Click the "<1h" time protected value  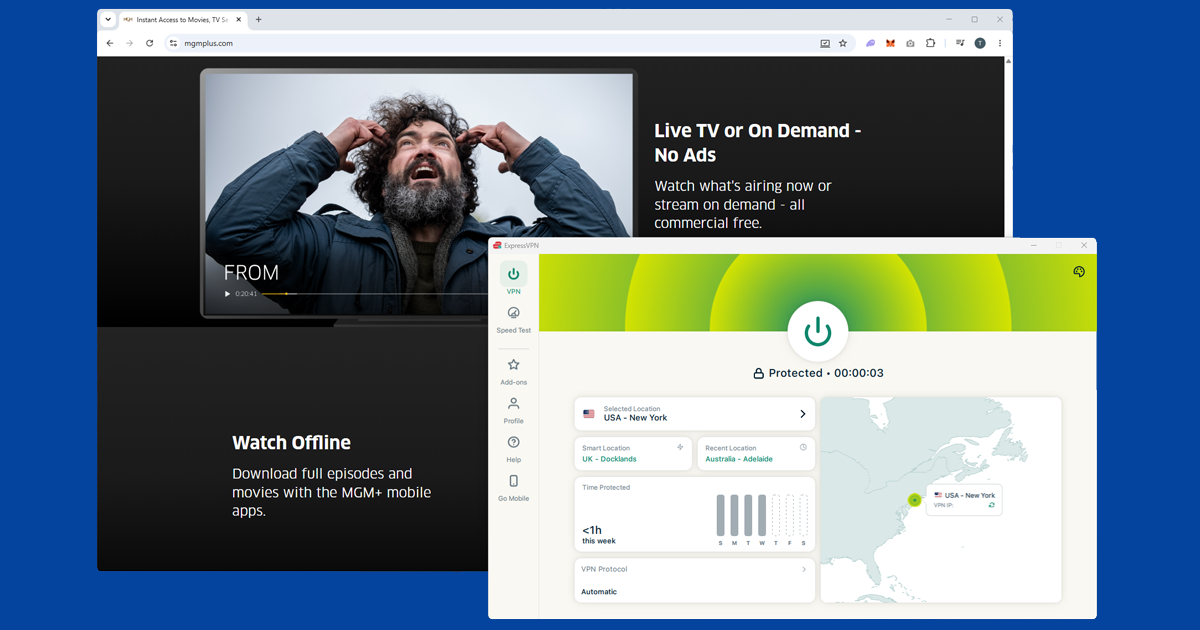pos(592,530)
